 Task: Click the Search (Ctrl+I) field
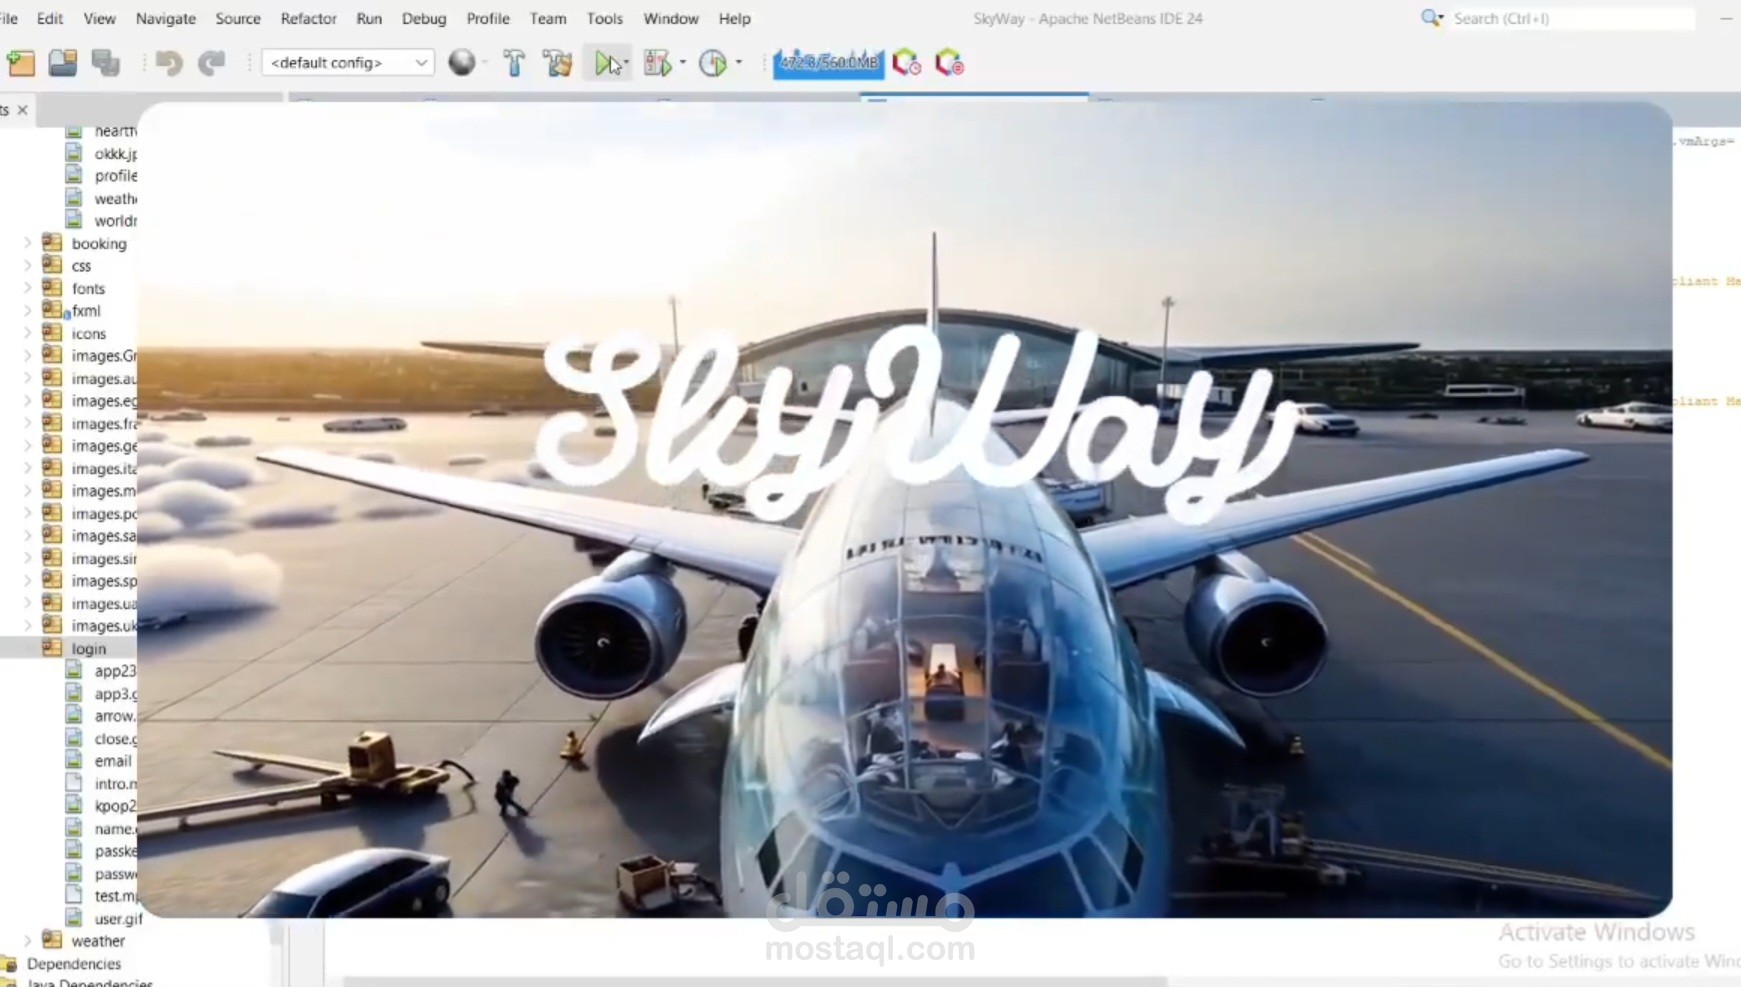pyautogui.click(x=1572, y=18)
